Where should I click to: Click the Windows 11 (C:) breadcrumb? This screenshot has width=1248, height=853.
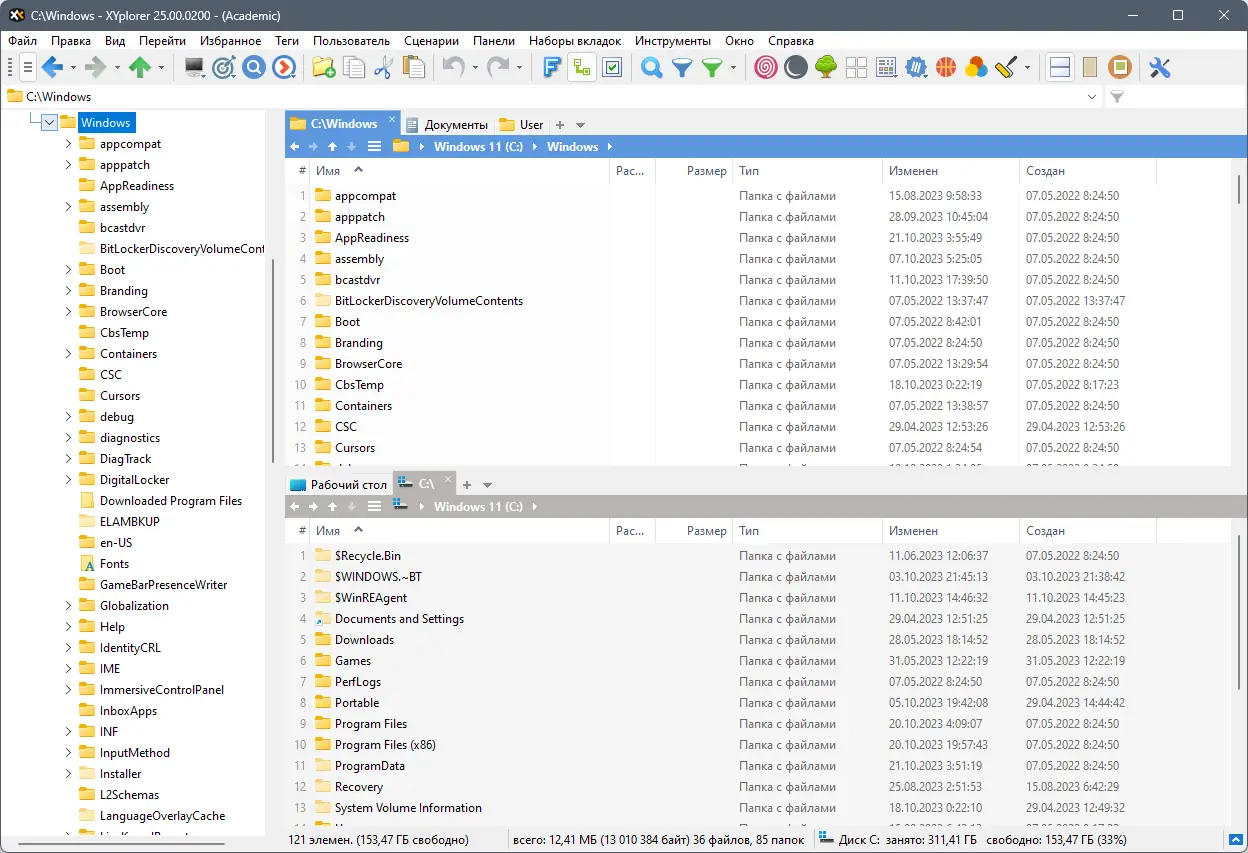(478, 146)
